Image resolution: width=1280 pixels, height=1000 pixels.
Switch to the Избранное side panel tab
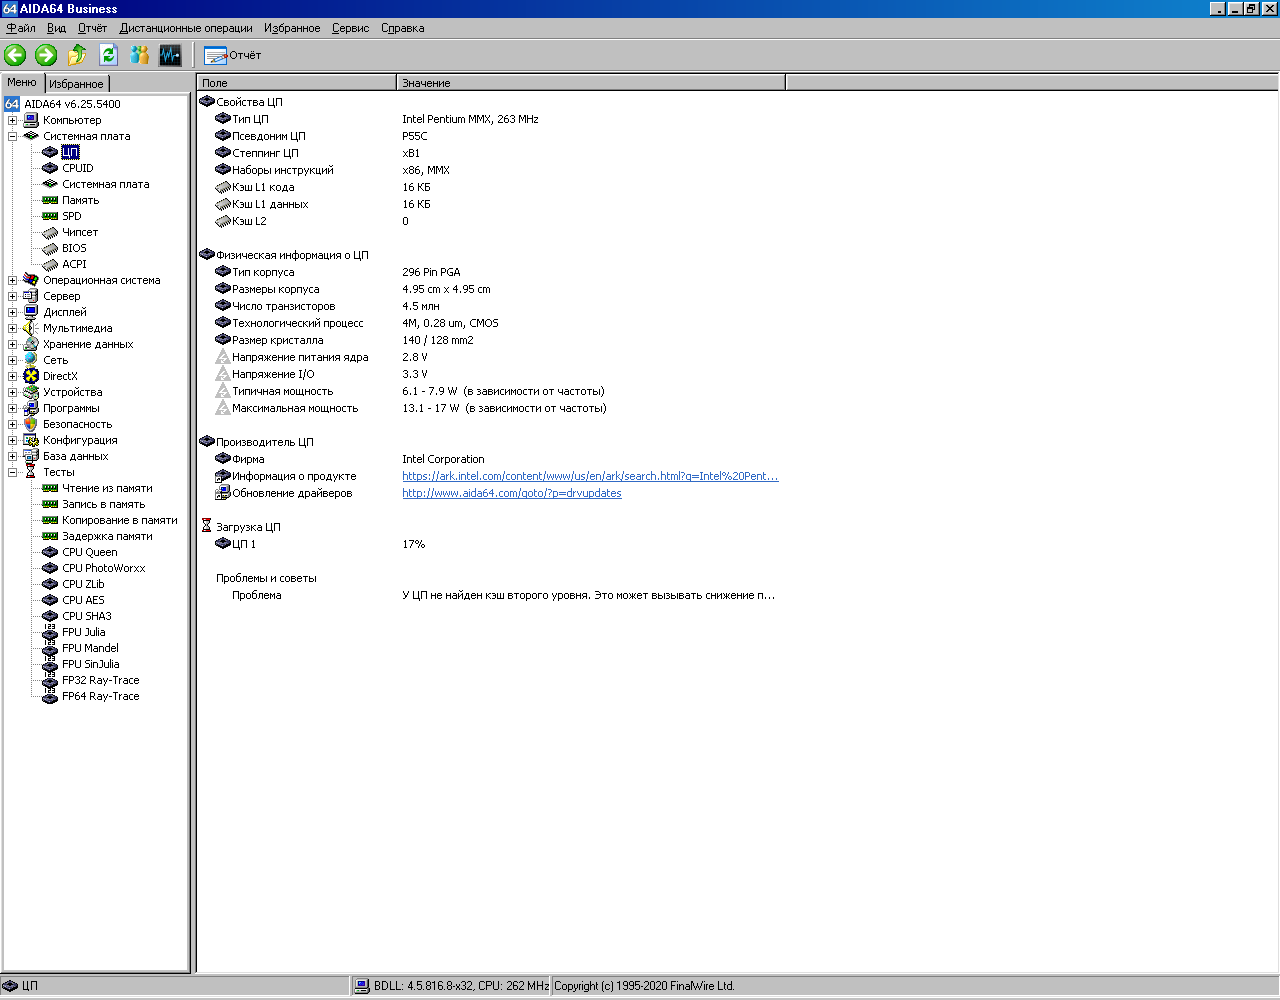(x=76, y=84)
